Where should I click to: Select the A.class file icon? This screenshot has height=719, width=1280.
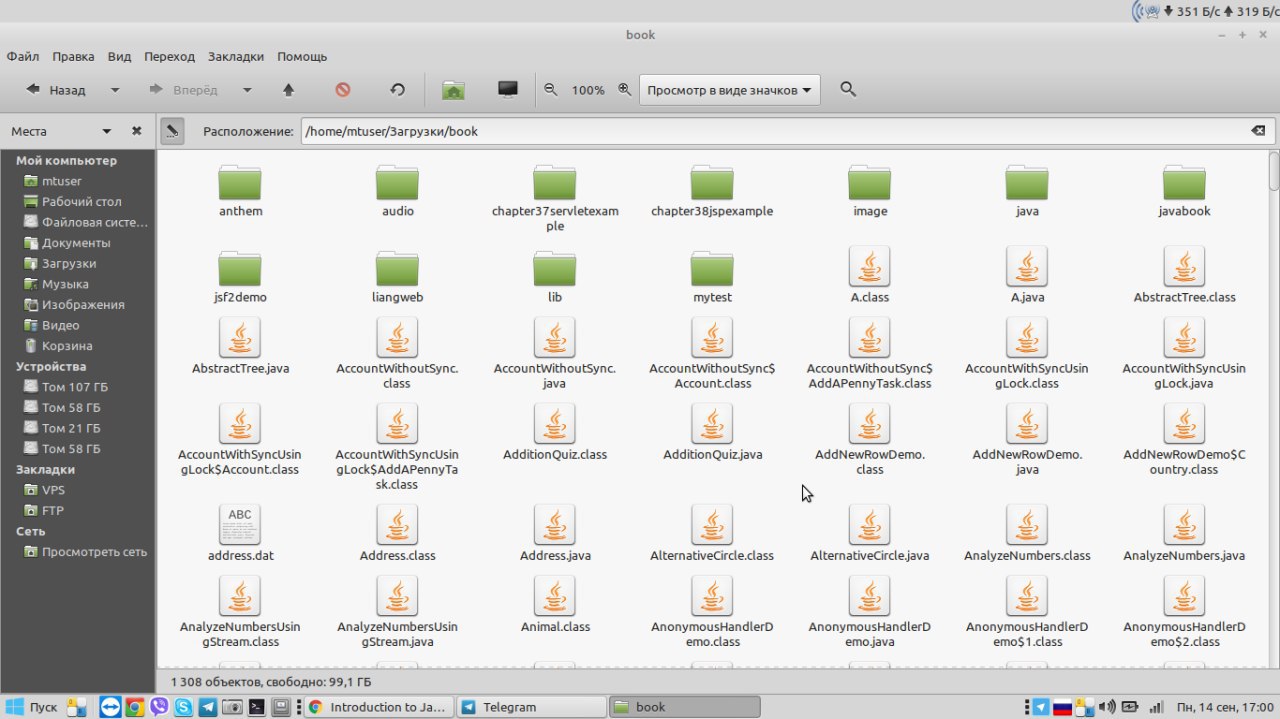869,266
